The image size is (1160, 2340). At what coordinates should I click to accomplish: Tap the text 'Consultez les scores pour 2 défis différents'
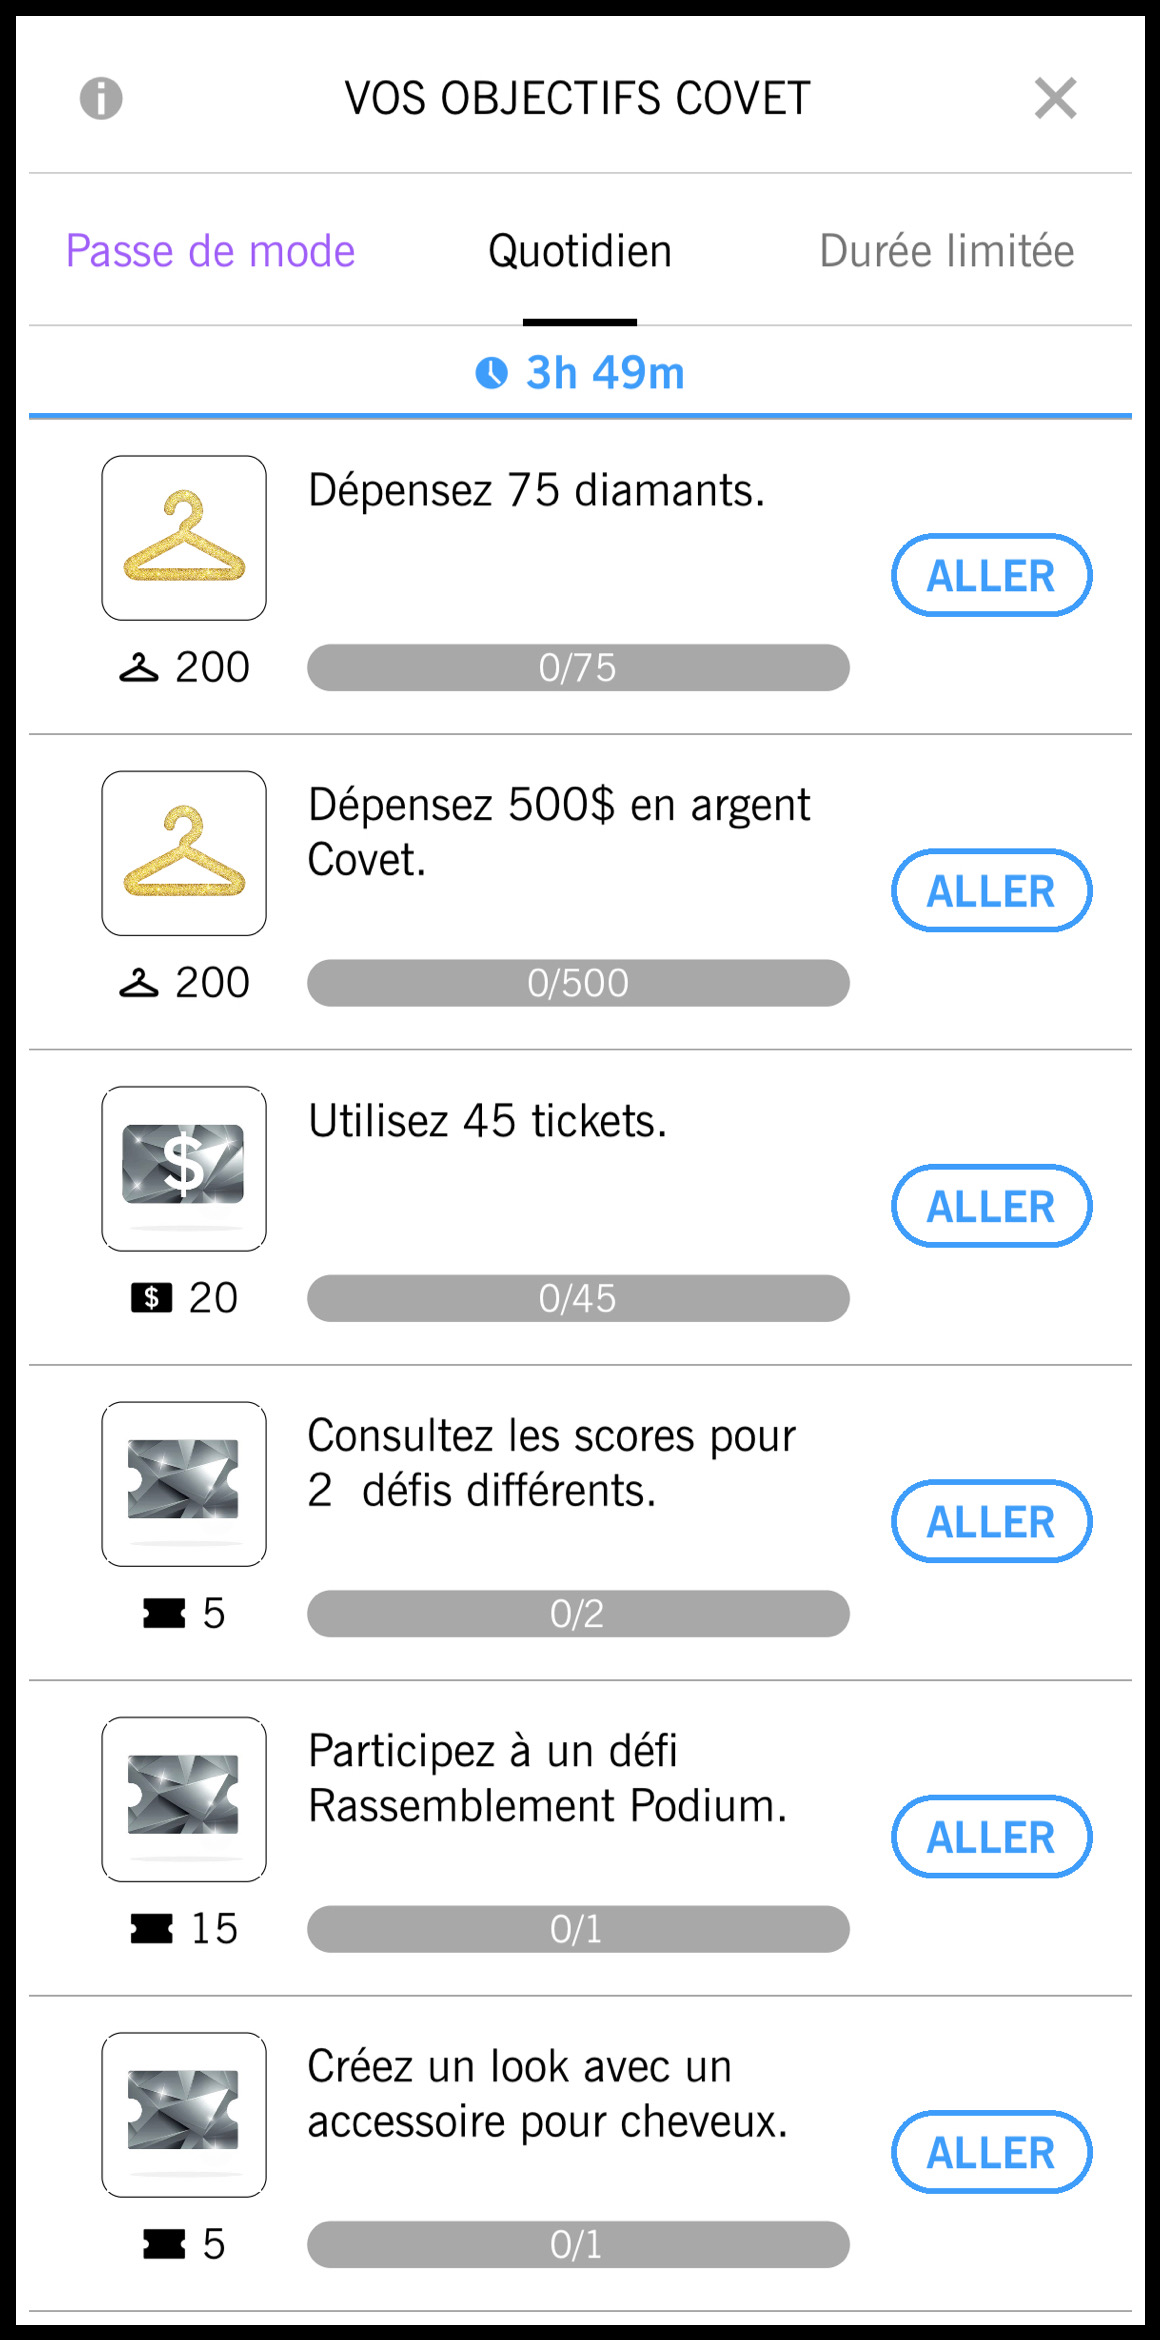click(551, 1463)
